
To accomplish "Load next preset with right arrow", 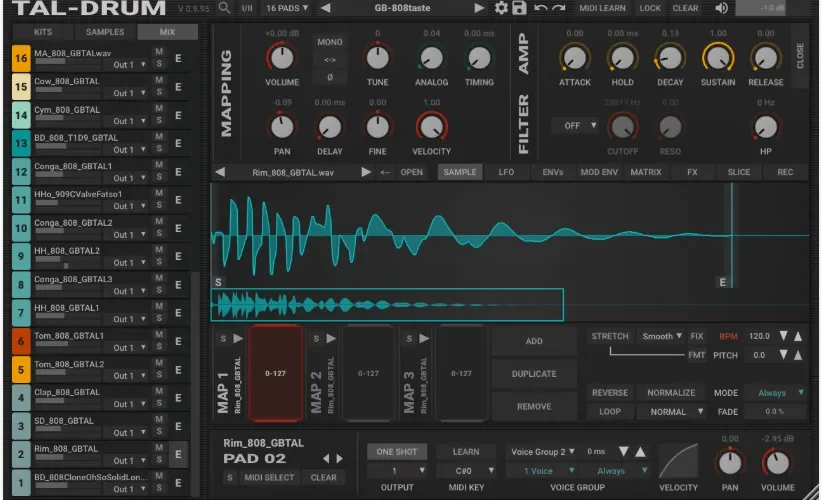I will pyautogui.click(x=479, y=8).
